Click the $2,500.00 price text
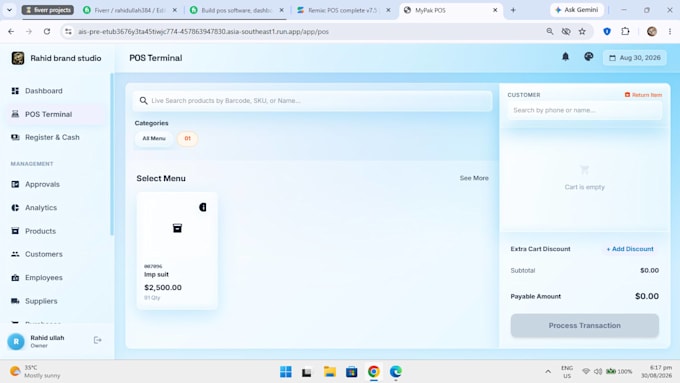The image size is (680, 383). click(x=163, y=288)
